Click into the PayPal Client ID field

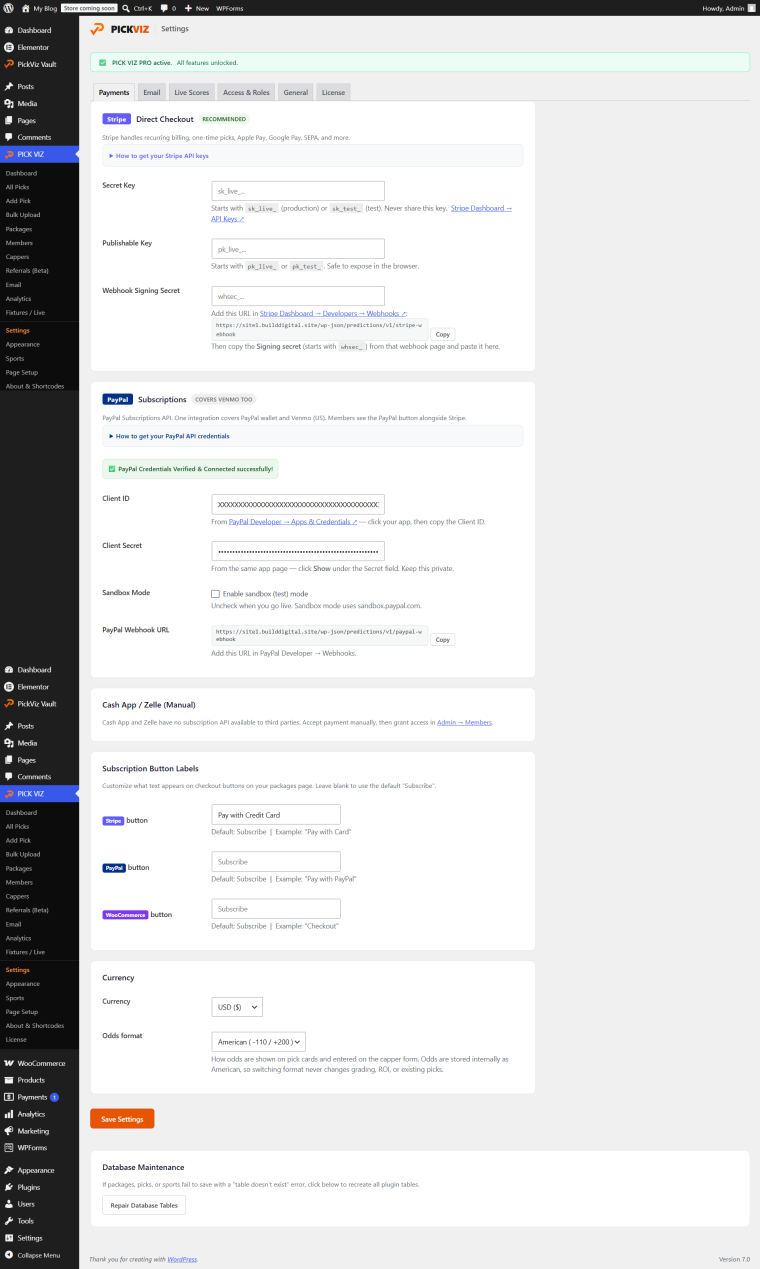(298, 504)
